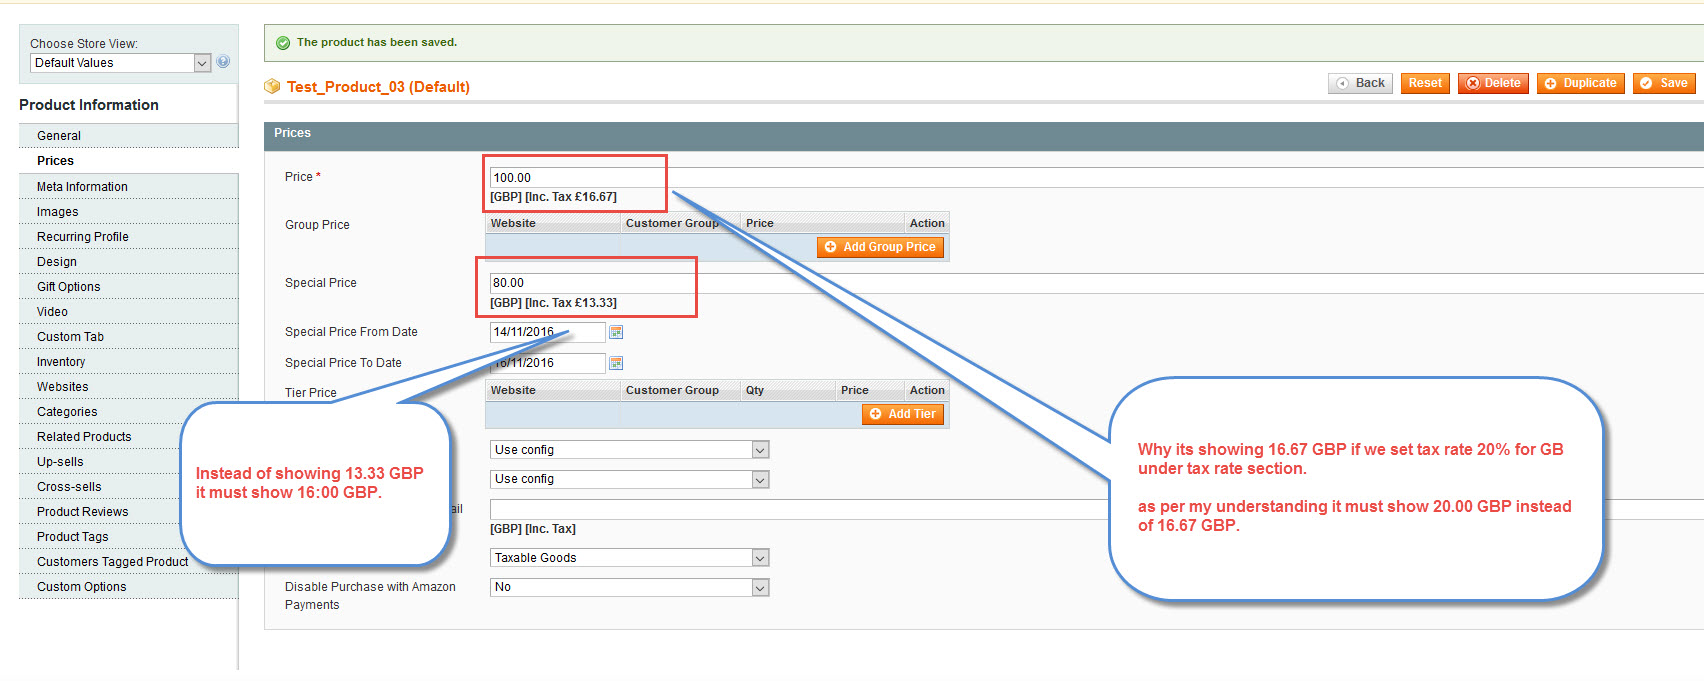The width and height of the screenshot is (1704, 681).
Task: Click the Price input field showing 100.00
Action: tap(576, 178)
